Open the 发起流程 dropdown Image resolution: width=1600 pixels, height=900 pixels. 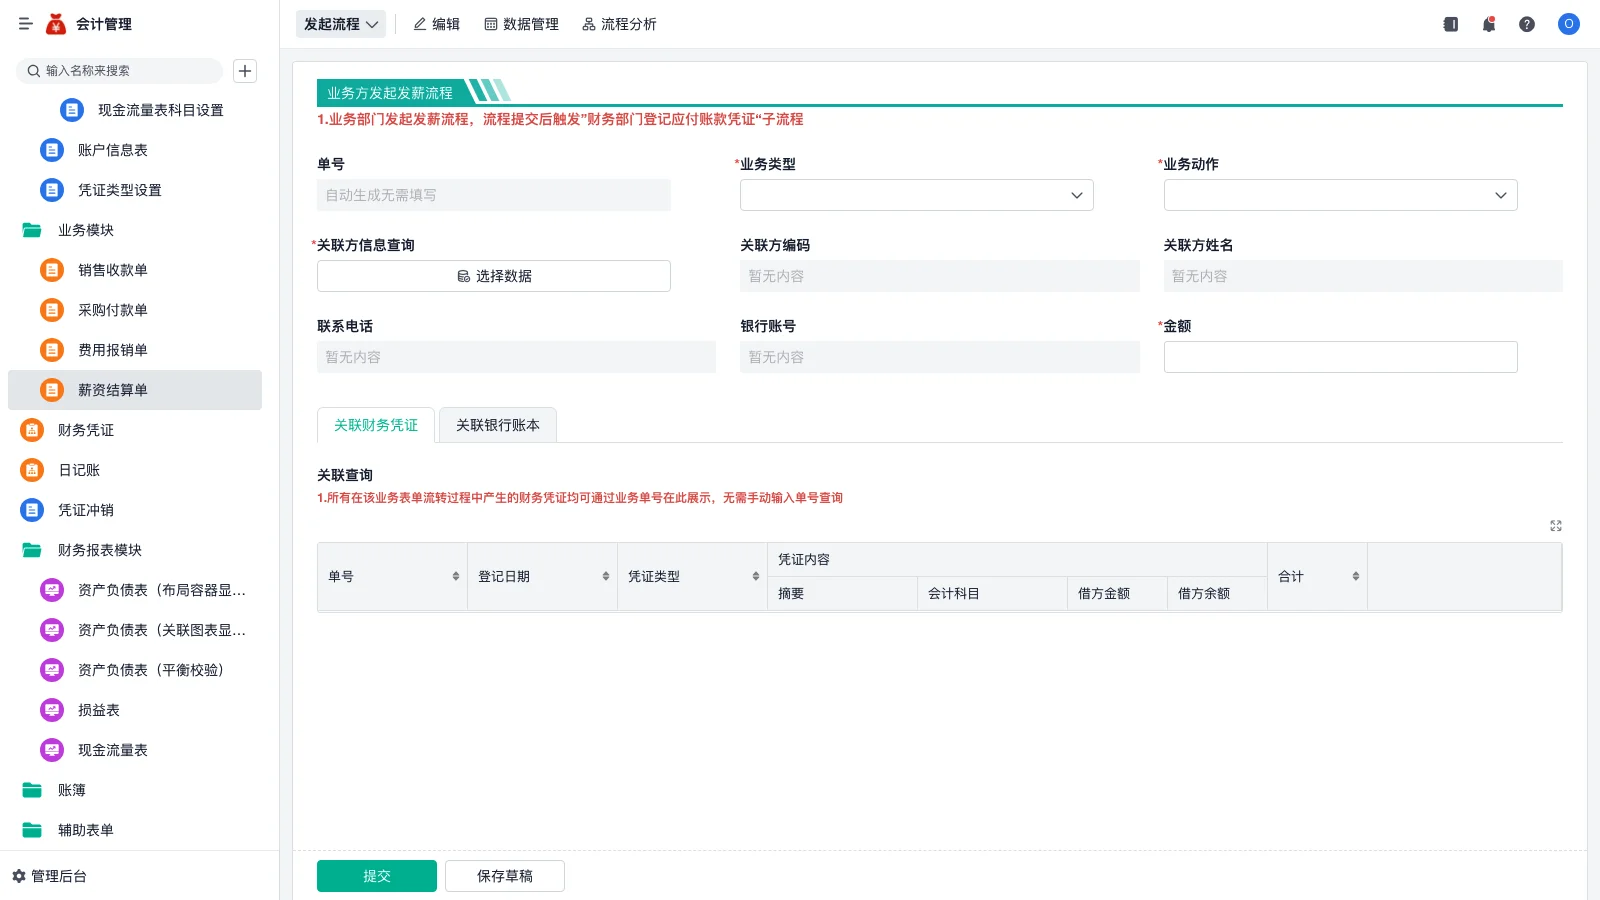pyautogui.click(x=341, y=24)
